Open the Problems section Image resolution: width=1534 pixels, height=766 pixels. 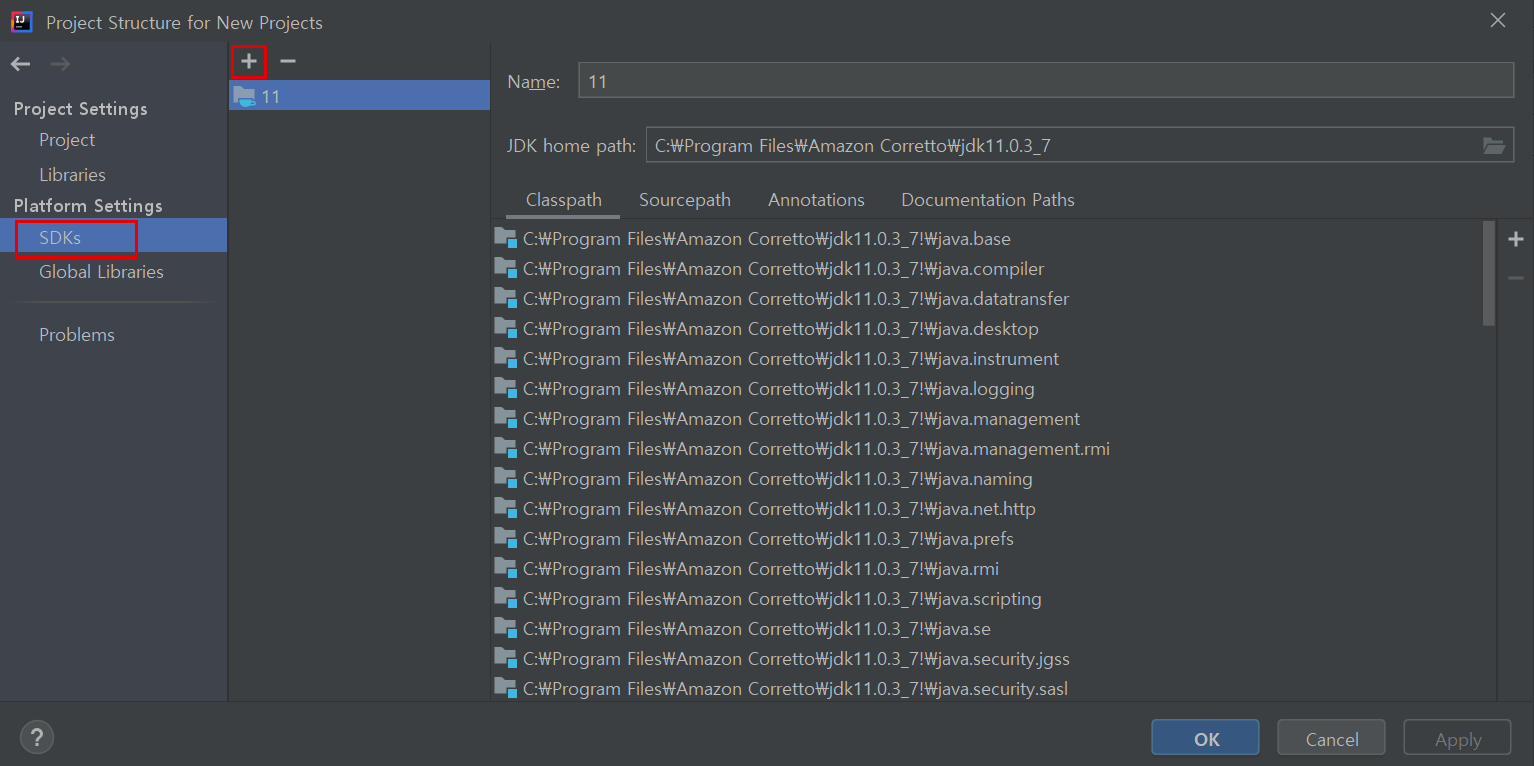[x=77, y=334]
